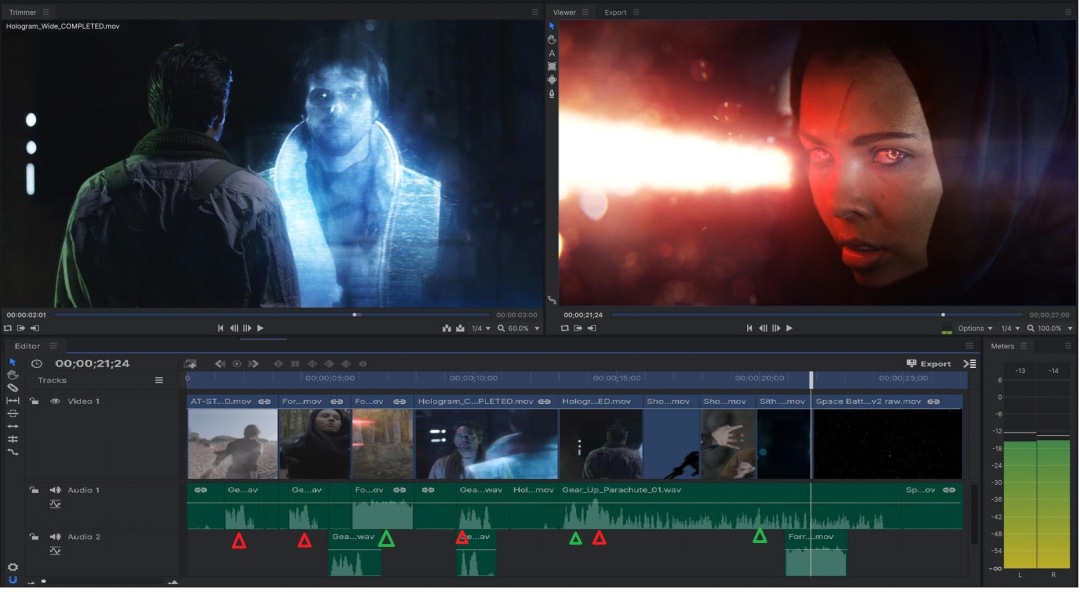Select the Slip tool in Editor
The width and height of the screenshot is (1080, 606).
click(12, 400)
